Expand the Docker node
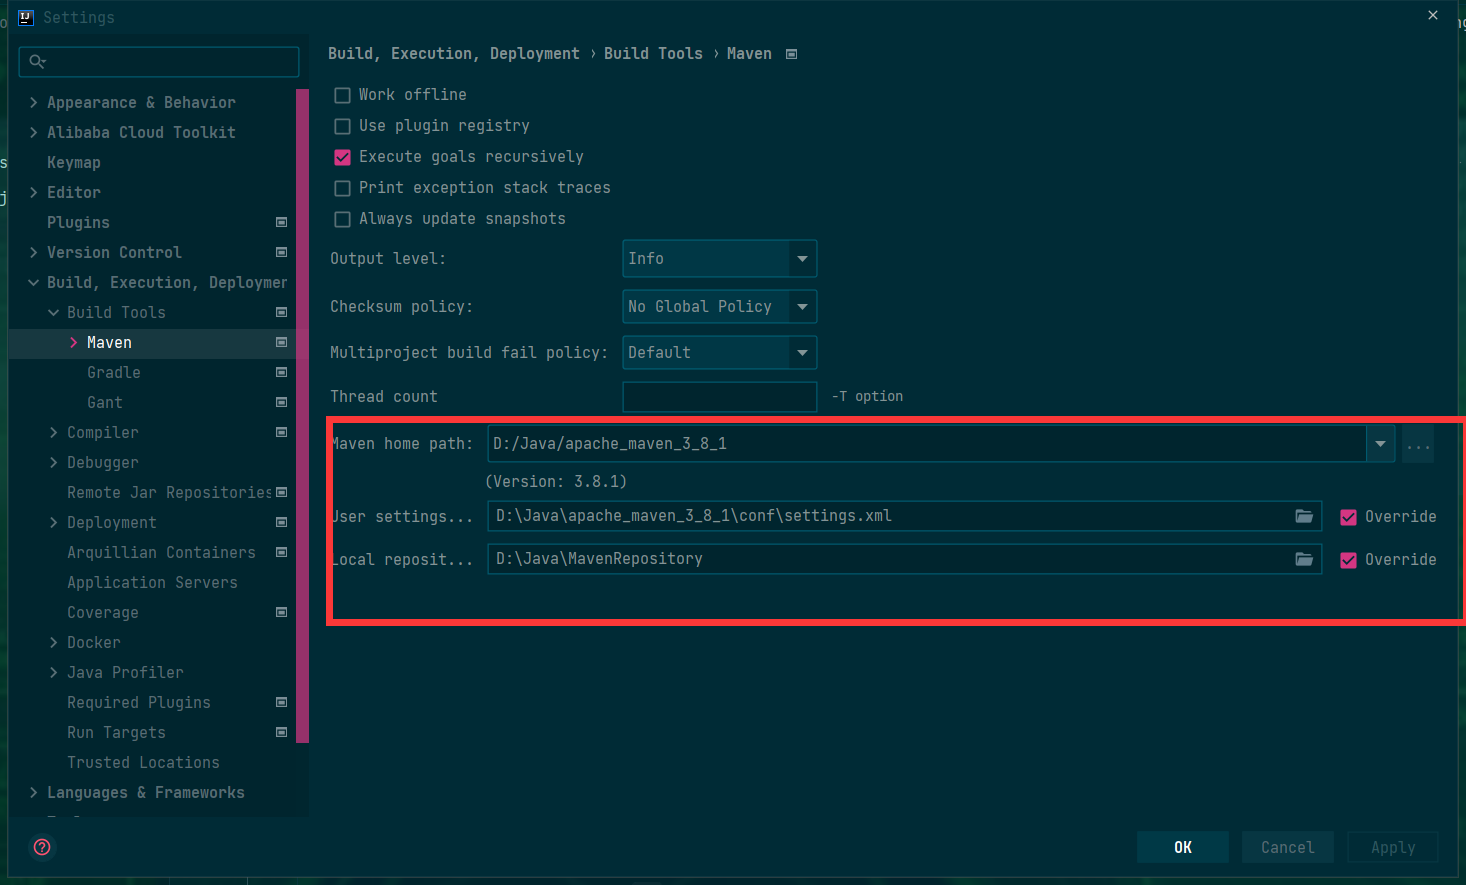This screenshot has height=885, width=1466. pos(54,642)
